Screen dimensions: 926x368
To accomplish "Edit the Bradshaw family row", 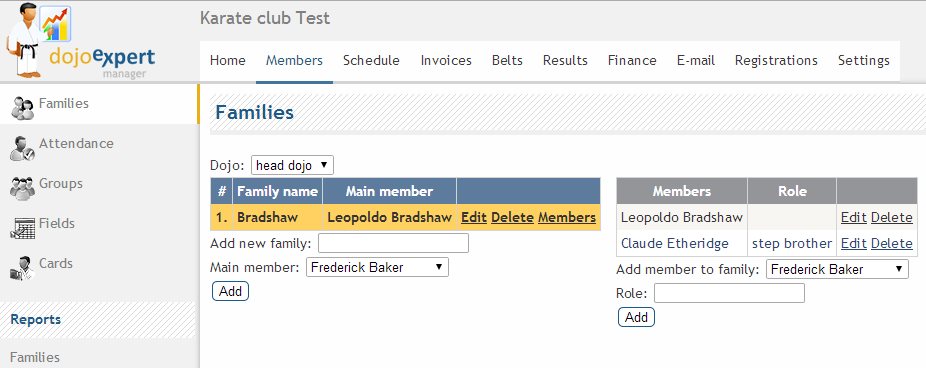I will click(474, 217).
